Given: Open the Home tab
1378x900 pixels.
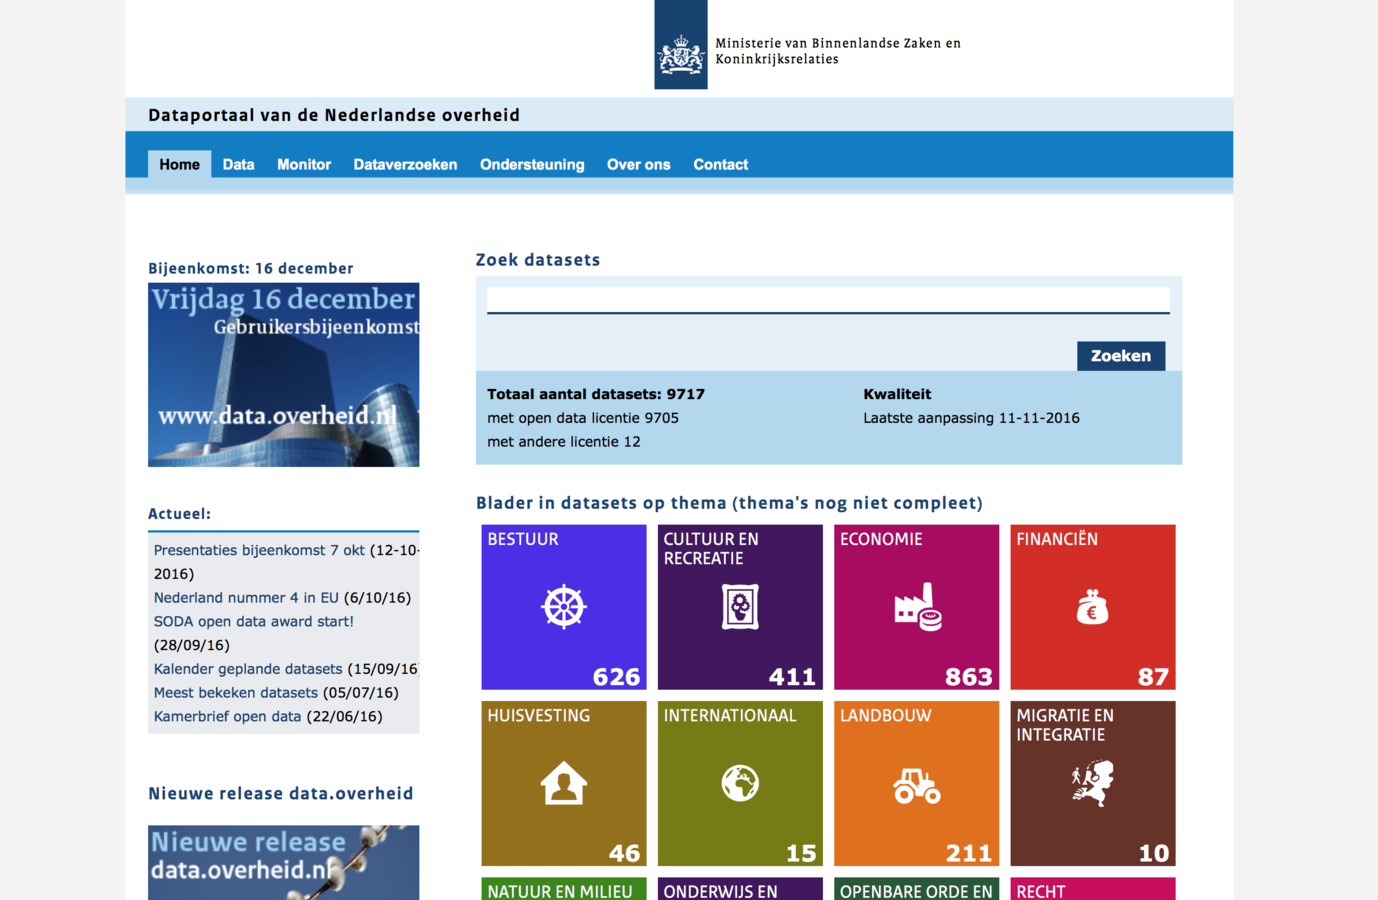Looking at the screenshot, I should [x=180, y=164].
